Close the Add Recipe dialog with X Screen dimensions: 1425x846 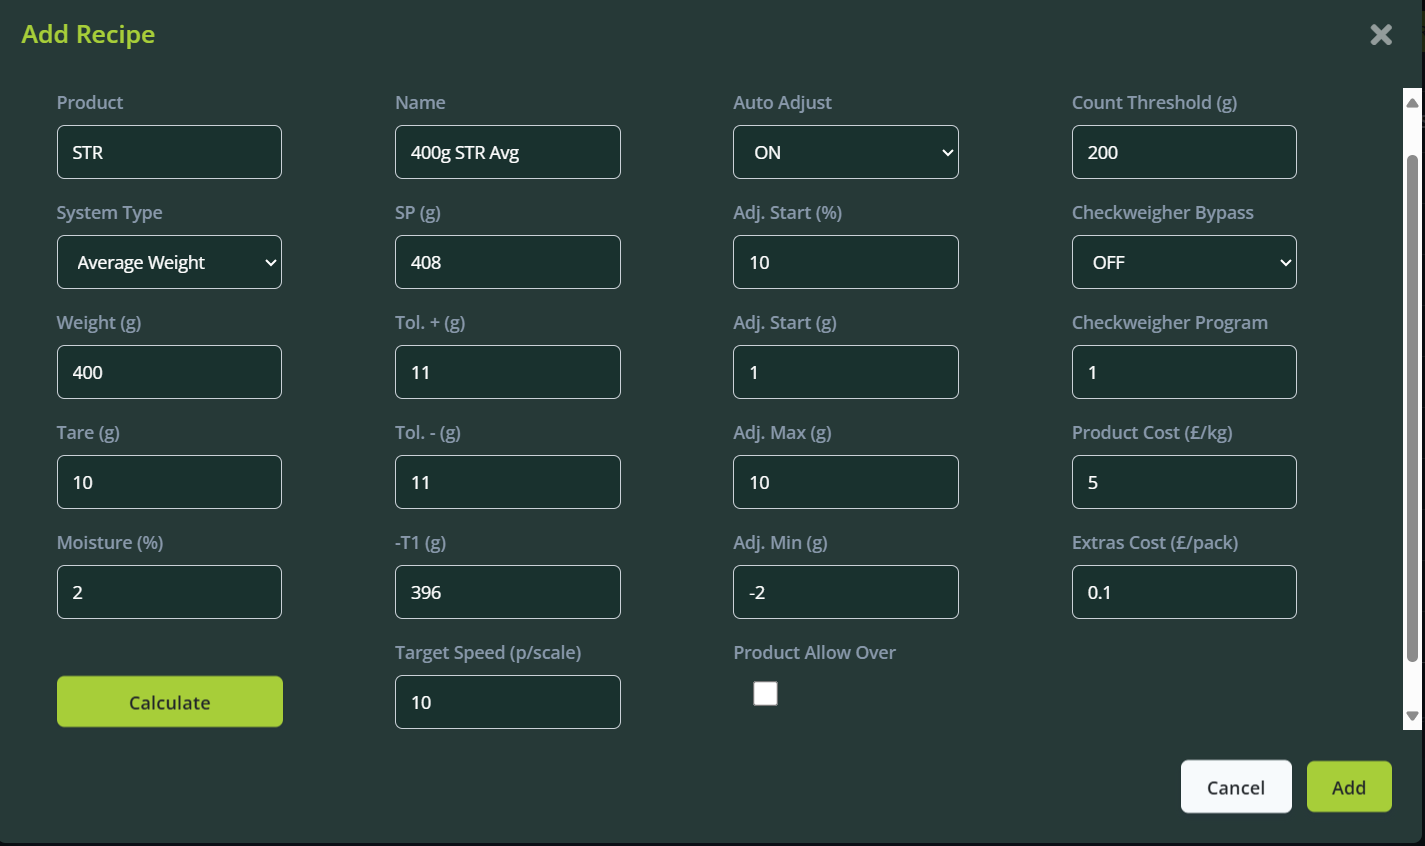point(1381,35)
